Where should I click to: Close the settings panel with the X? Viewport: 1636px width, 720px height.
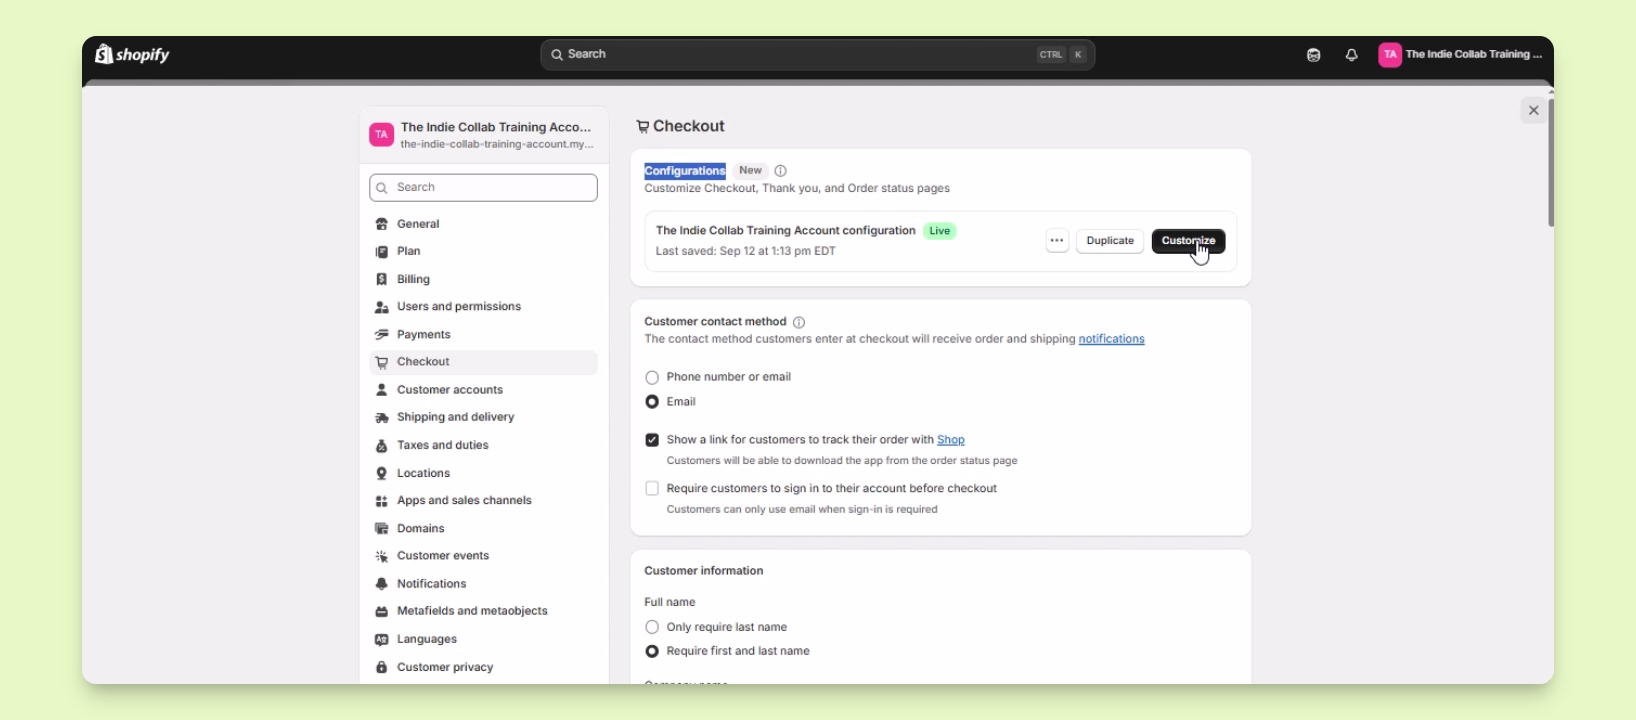tap(1534, 111)
